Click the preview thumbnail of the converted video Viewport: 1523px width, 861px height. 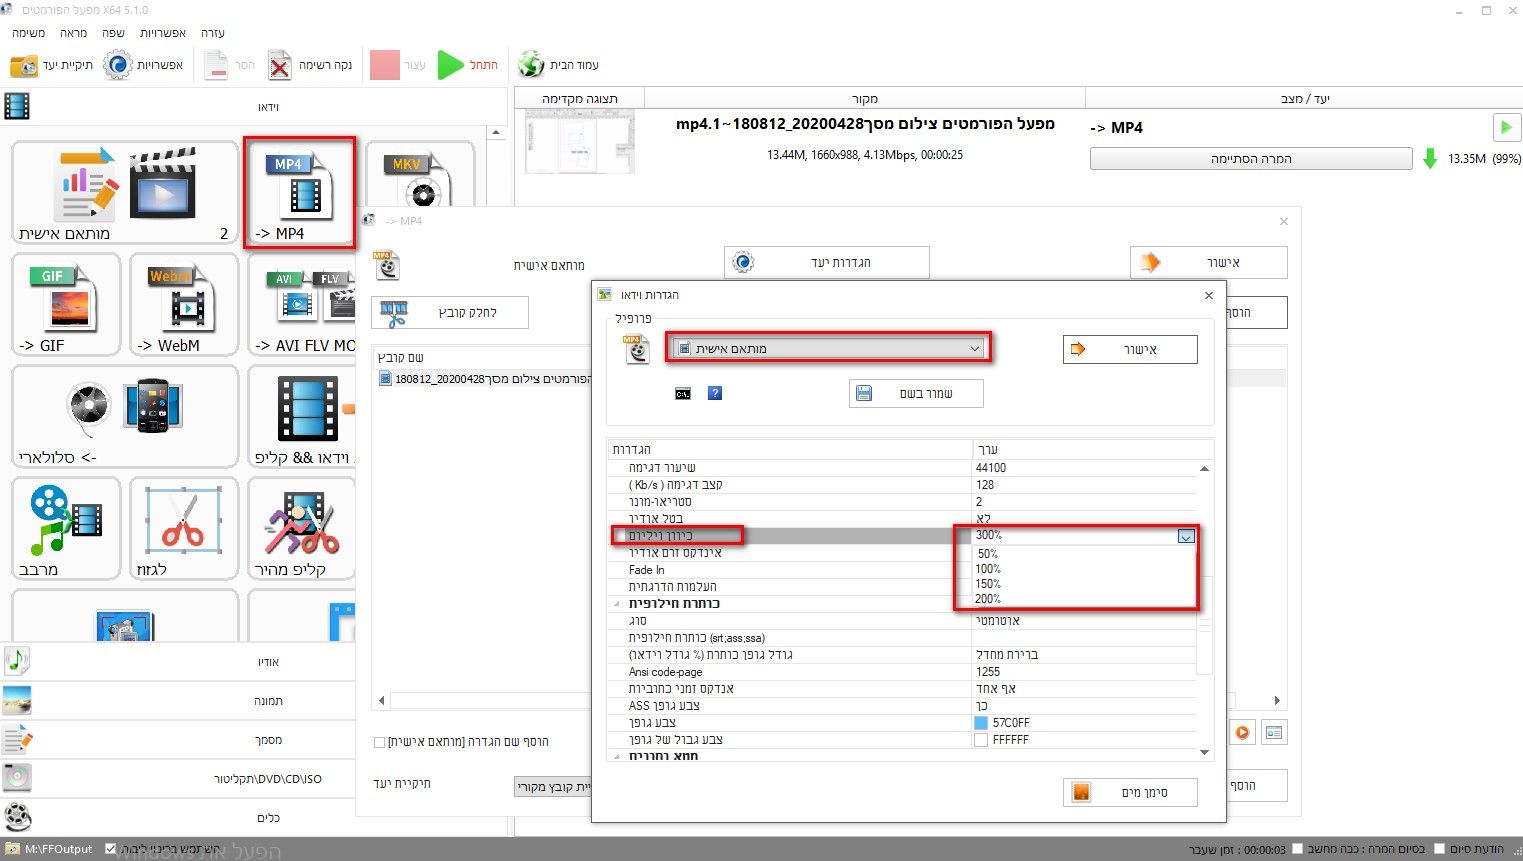(x=580, y=142)
